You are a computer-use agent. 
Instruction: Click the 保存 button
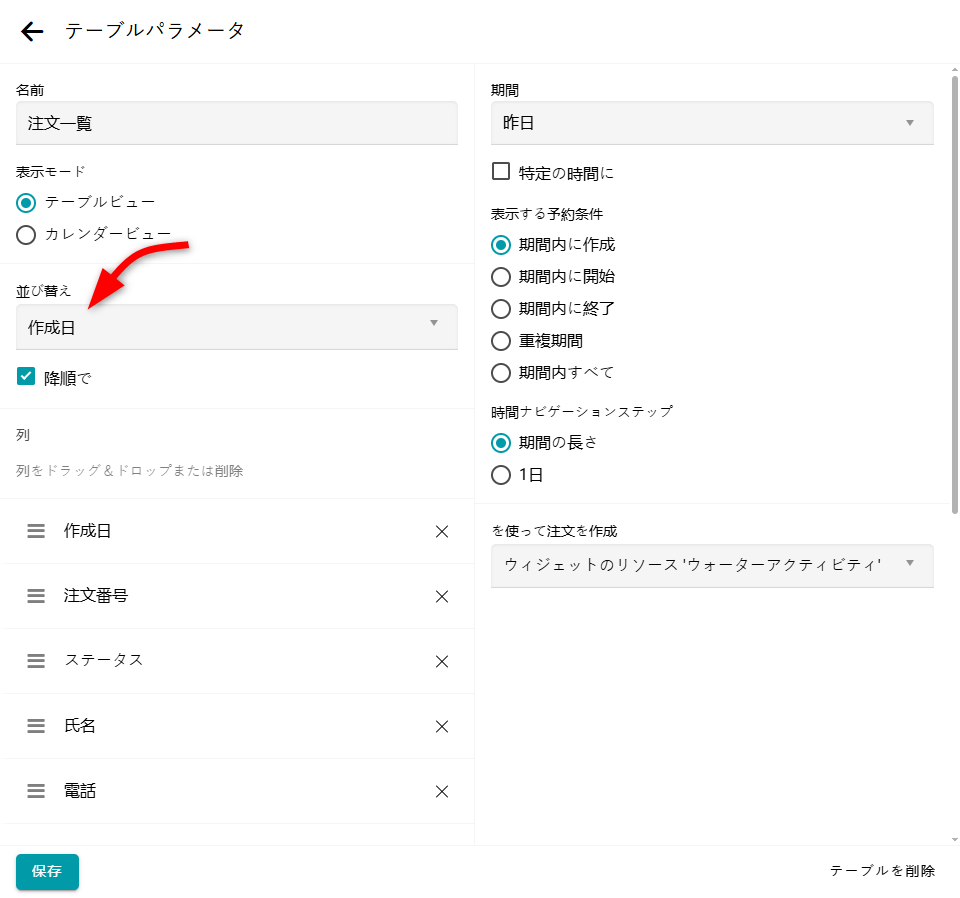point(47,871)
